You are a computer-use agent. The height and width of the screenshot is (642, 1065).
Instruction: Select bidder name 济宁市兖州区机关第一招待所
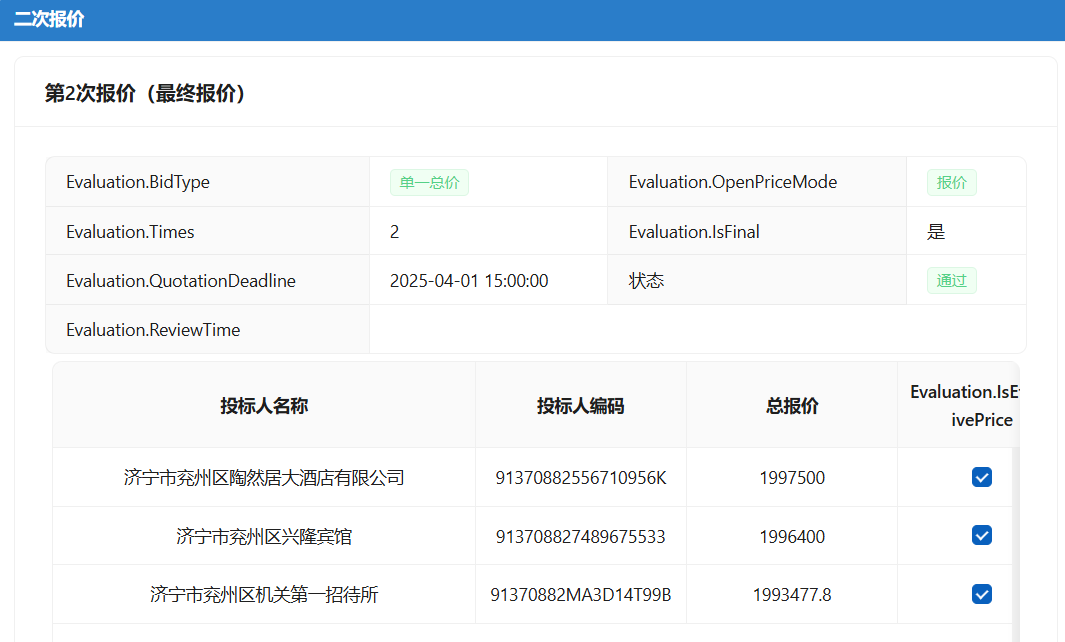click(x=264, y=595)
